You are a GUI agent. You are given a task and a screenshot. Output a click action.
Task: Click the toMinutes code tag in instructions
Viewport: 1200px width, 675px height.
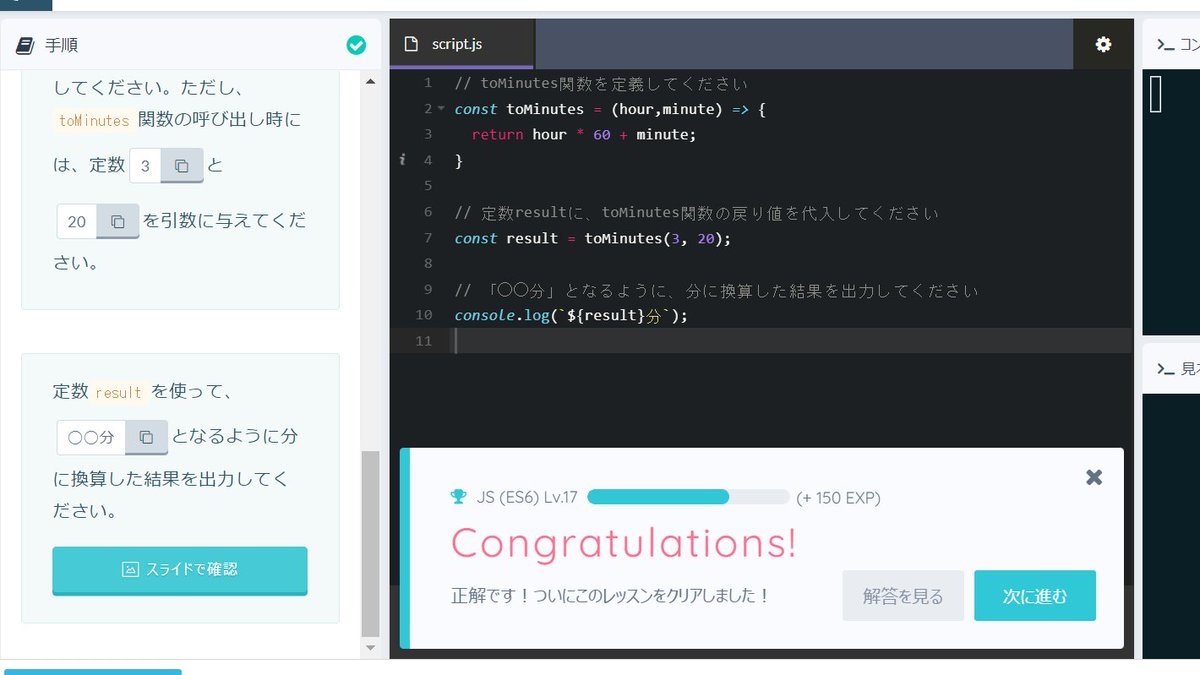click(93, 120)
